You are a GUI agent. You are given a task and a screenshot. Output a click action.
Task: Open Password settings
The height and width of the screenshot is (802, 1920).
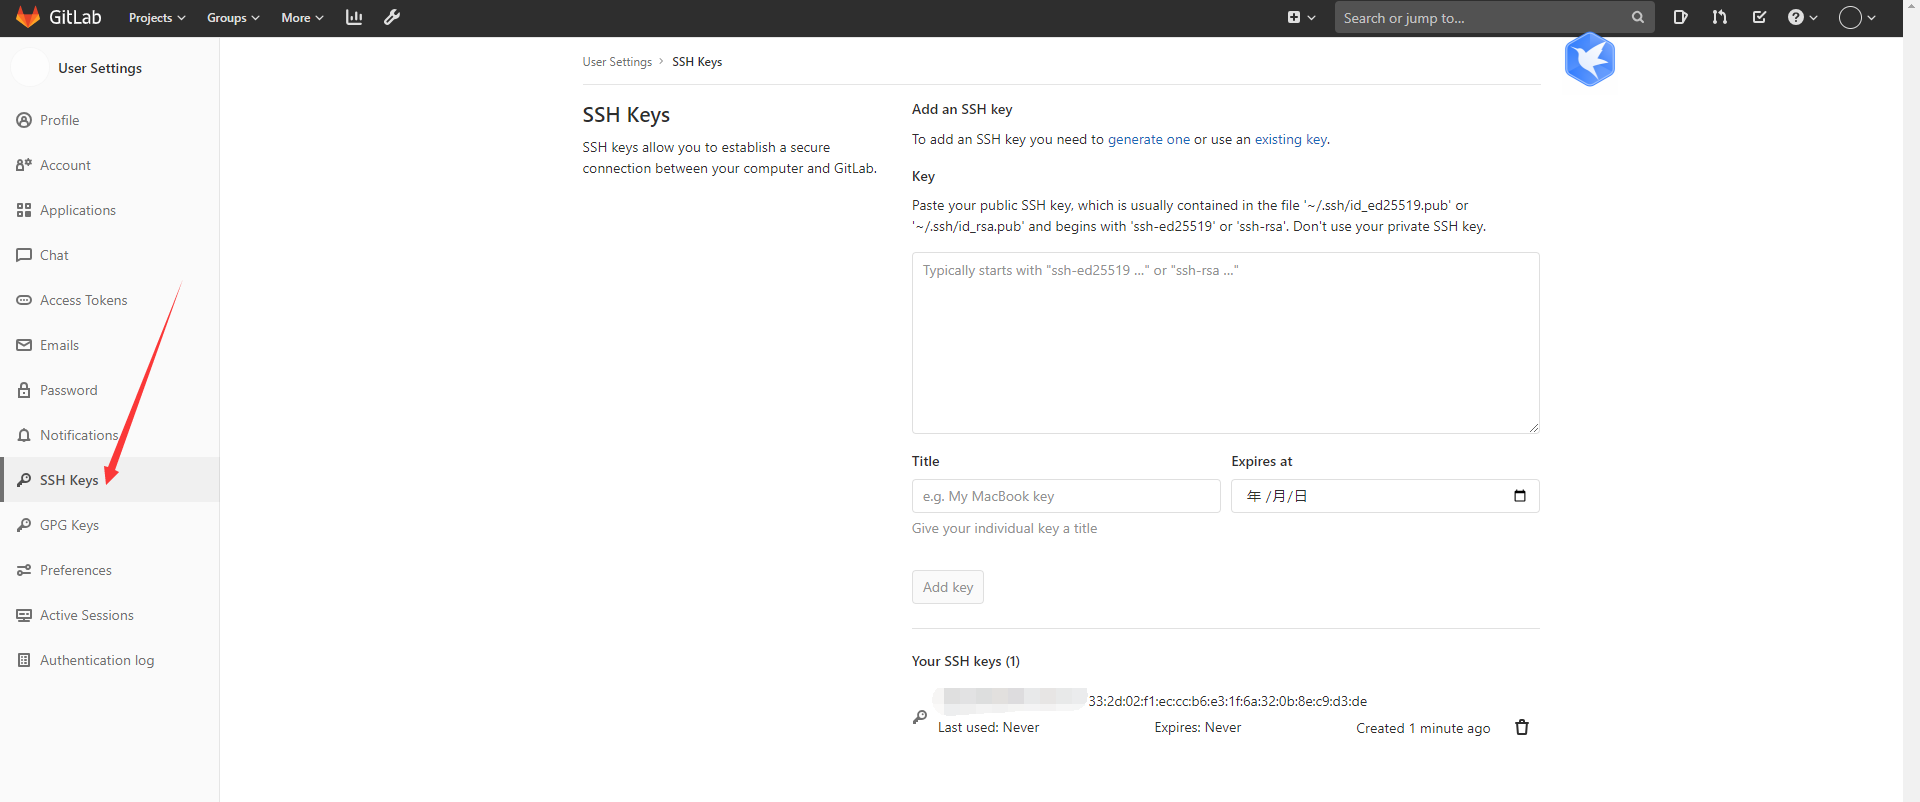[109, 390]
